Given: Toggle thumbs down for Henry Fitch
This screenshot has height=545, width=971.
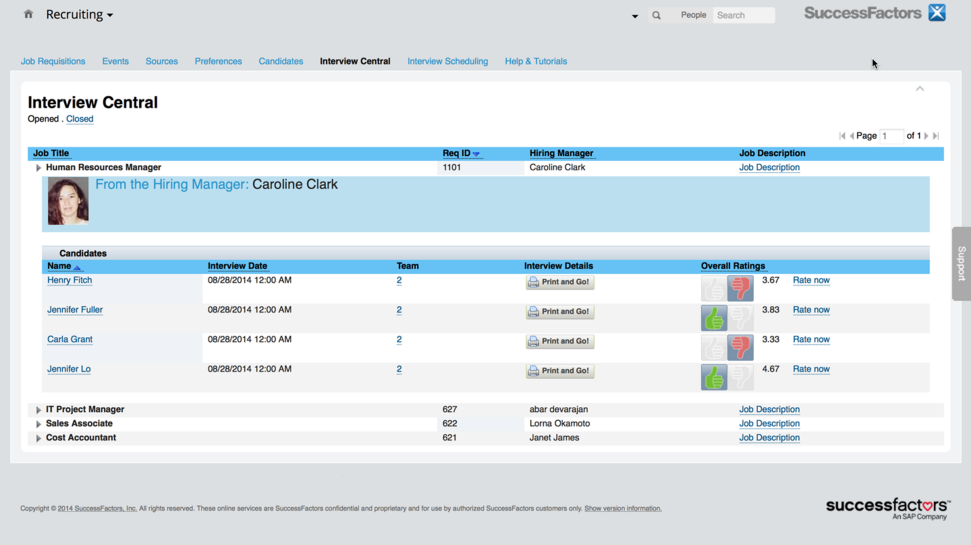Looking at the screenshot, I should [x=741, y=289].
